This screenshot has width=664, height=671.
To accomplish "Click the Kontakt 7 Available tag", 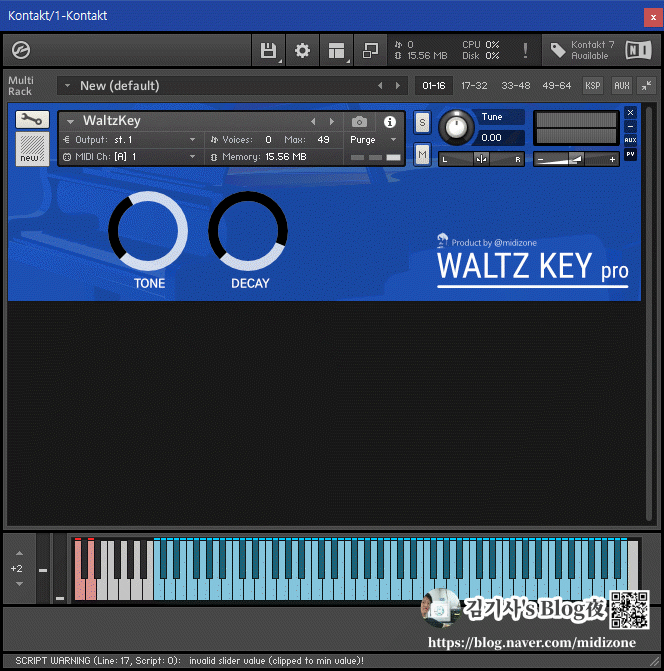I will coord(583,50).
